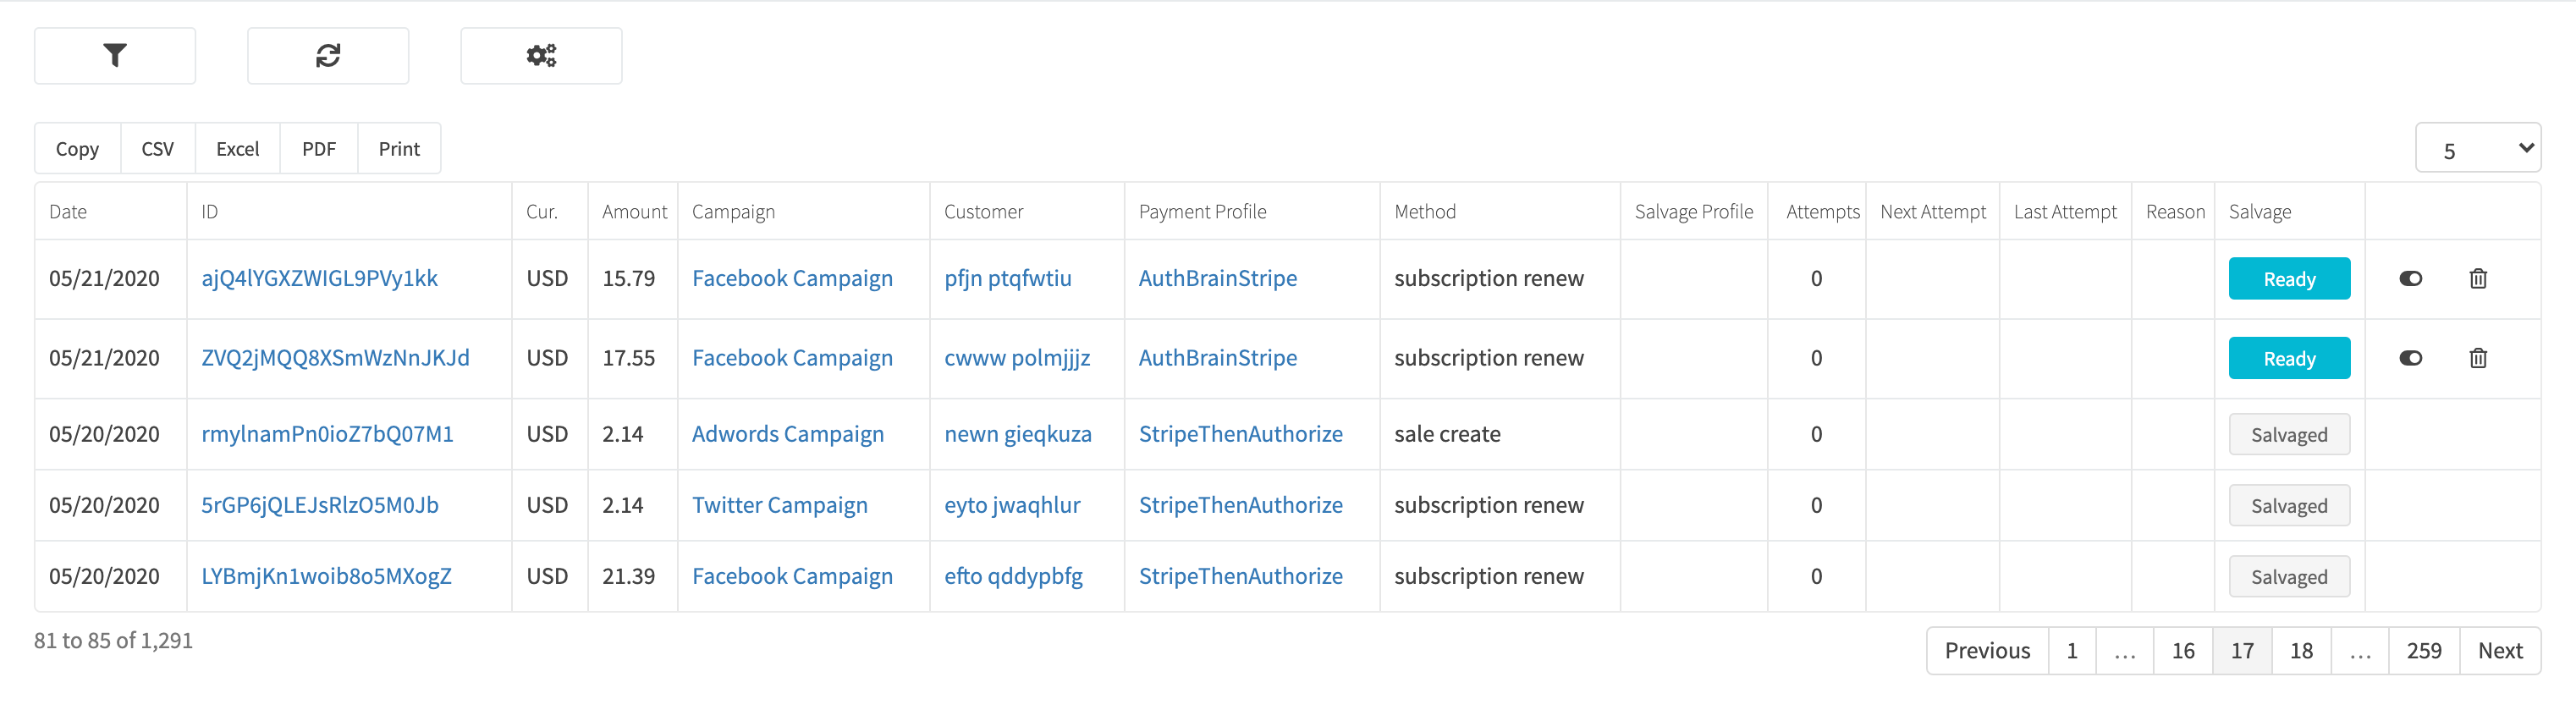Delete the ZVQ2jMQQ8XSmWzNnJKJd row via trash icon
Screen dimensions: 2576x721
point(2478,358)
